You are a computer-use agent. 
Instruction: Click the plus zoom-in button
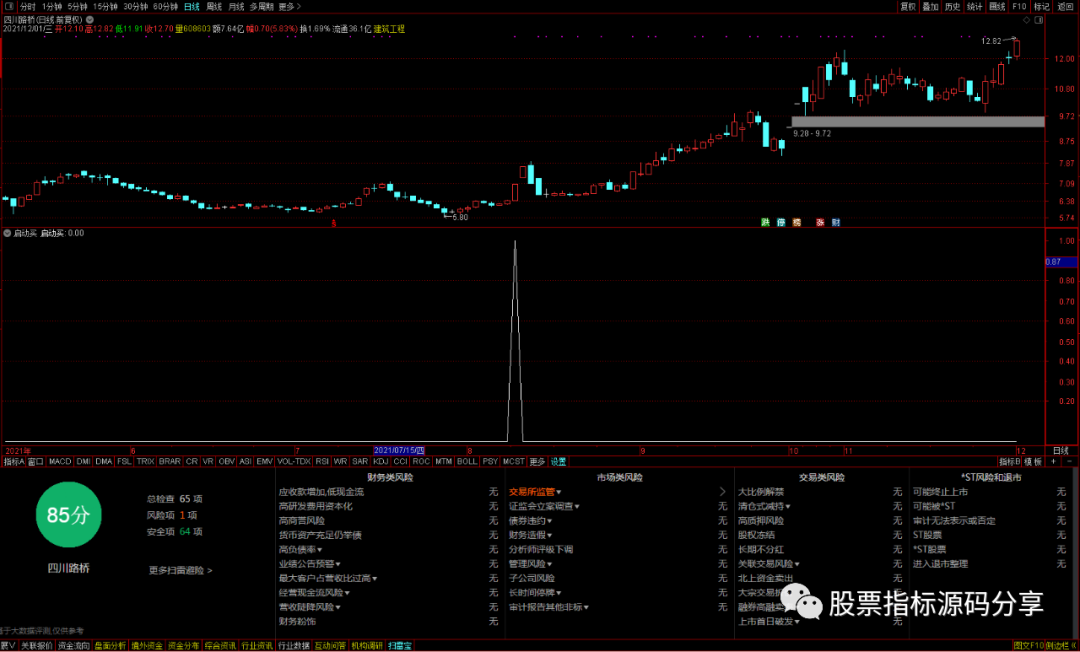coord(1053,461)
